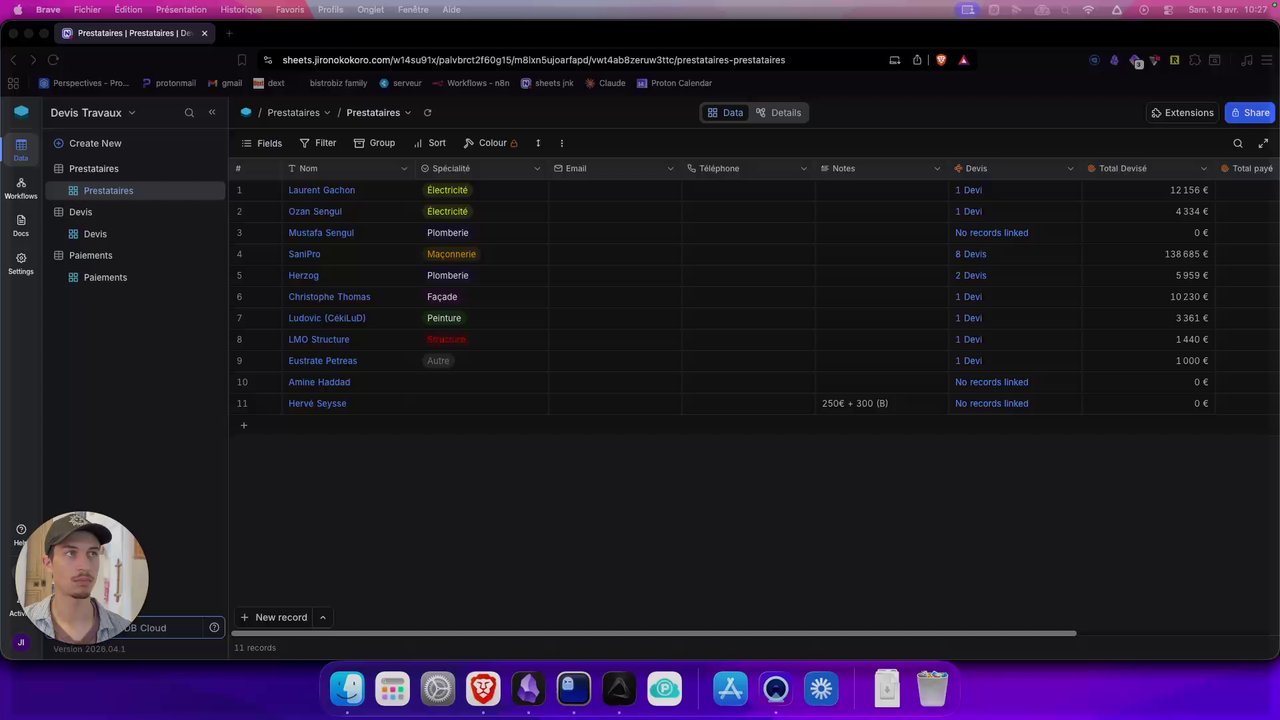Open Finder from the Dock
This screenshot has width=1280, height=720.
pos(347,688)
